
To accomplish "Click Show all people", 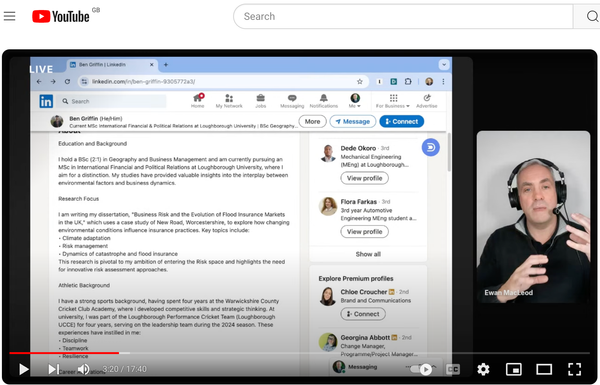I will coord(368,254).
